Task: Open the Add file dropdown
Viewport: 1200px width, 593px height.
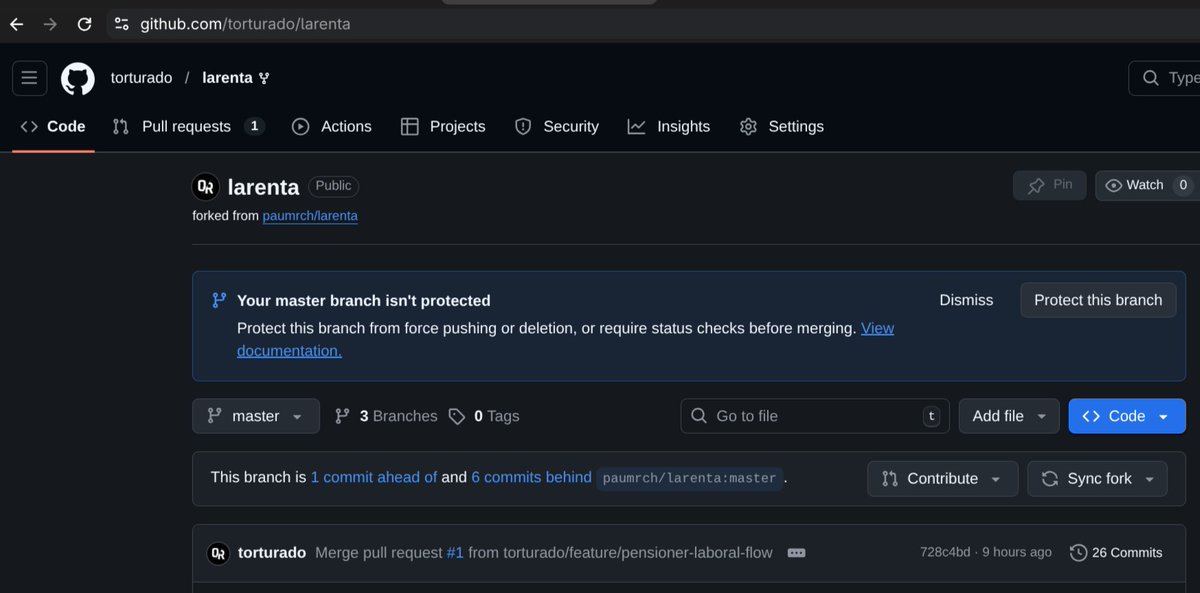Action: 1009,416
